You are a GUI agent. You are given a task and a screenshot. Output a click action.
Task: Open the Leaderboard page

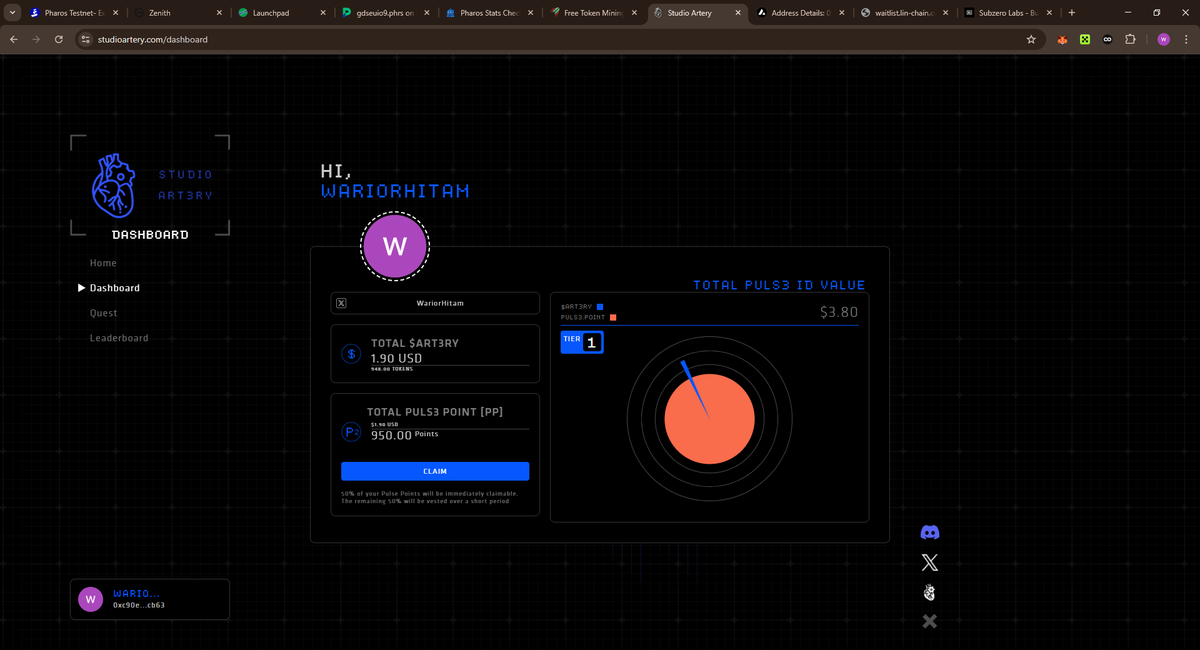[119, 338]
